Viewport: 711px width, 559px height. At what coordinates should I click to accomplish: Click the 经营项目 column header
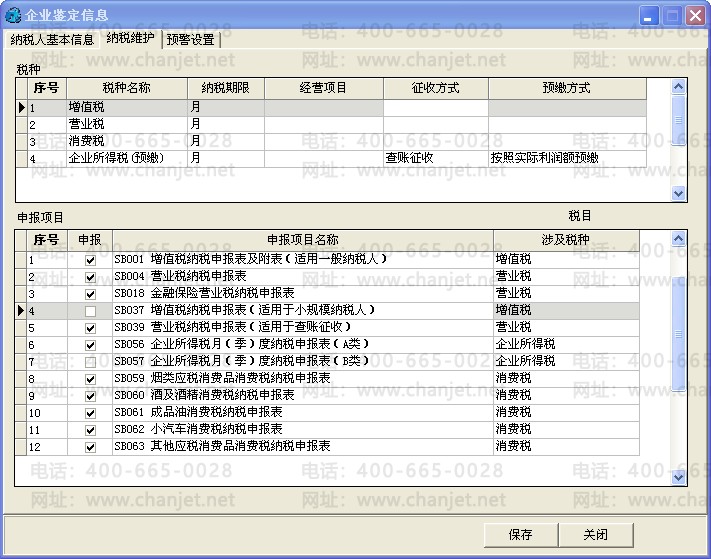tap(323, 88)
